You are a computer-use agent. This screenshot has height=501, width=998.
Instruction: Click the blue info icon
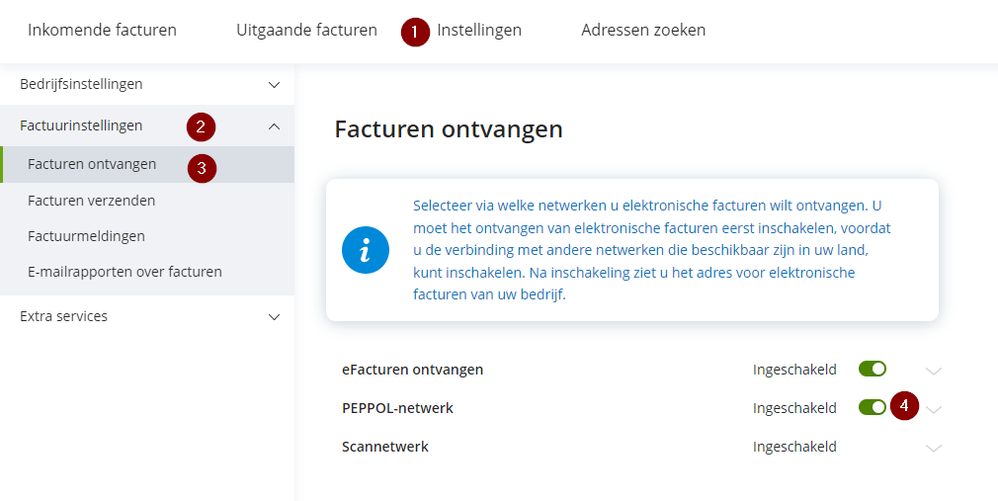[x=365, y=250]
